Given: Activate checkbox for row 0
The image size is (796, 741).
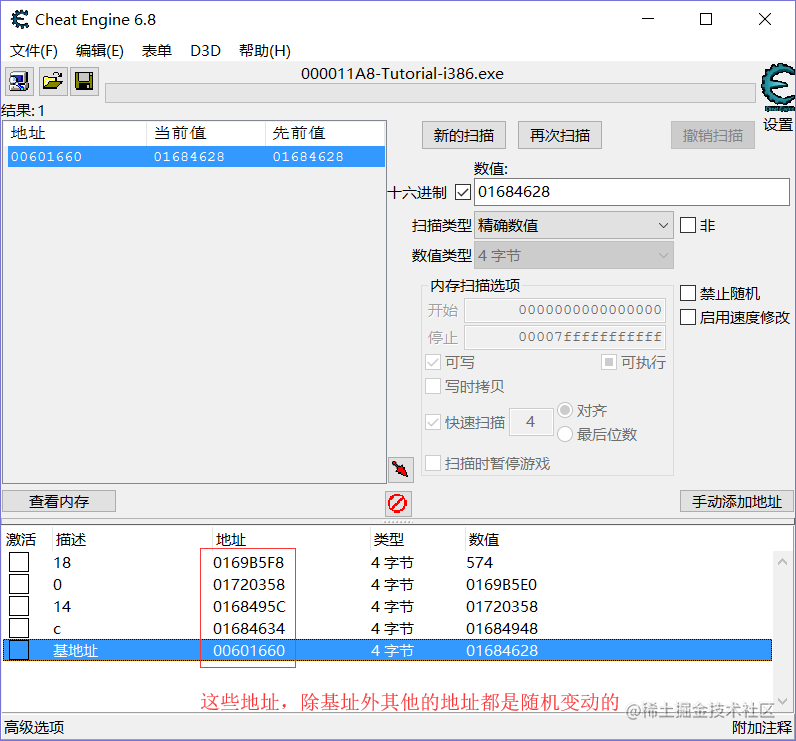Looking at the screenshot, I should [19, 584].
